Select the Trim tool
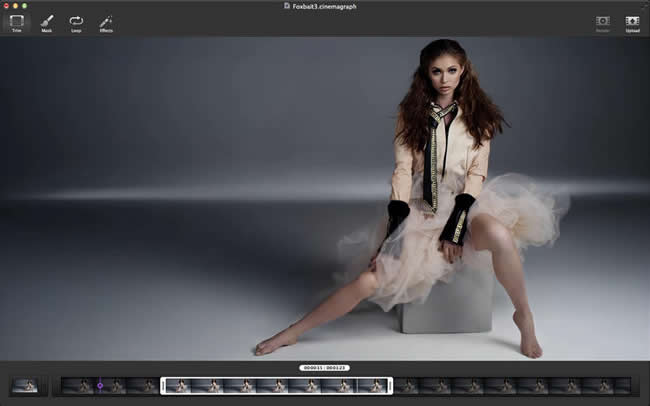This screenshot has width=650, height=406. (17, 22)
